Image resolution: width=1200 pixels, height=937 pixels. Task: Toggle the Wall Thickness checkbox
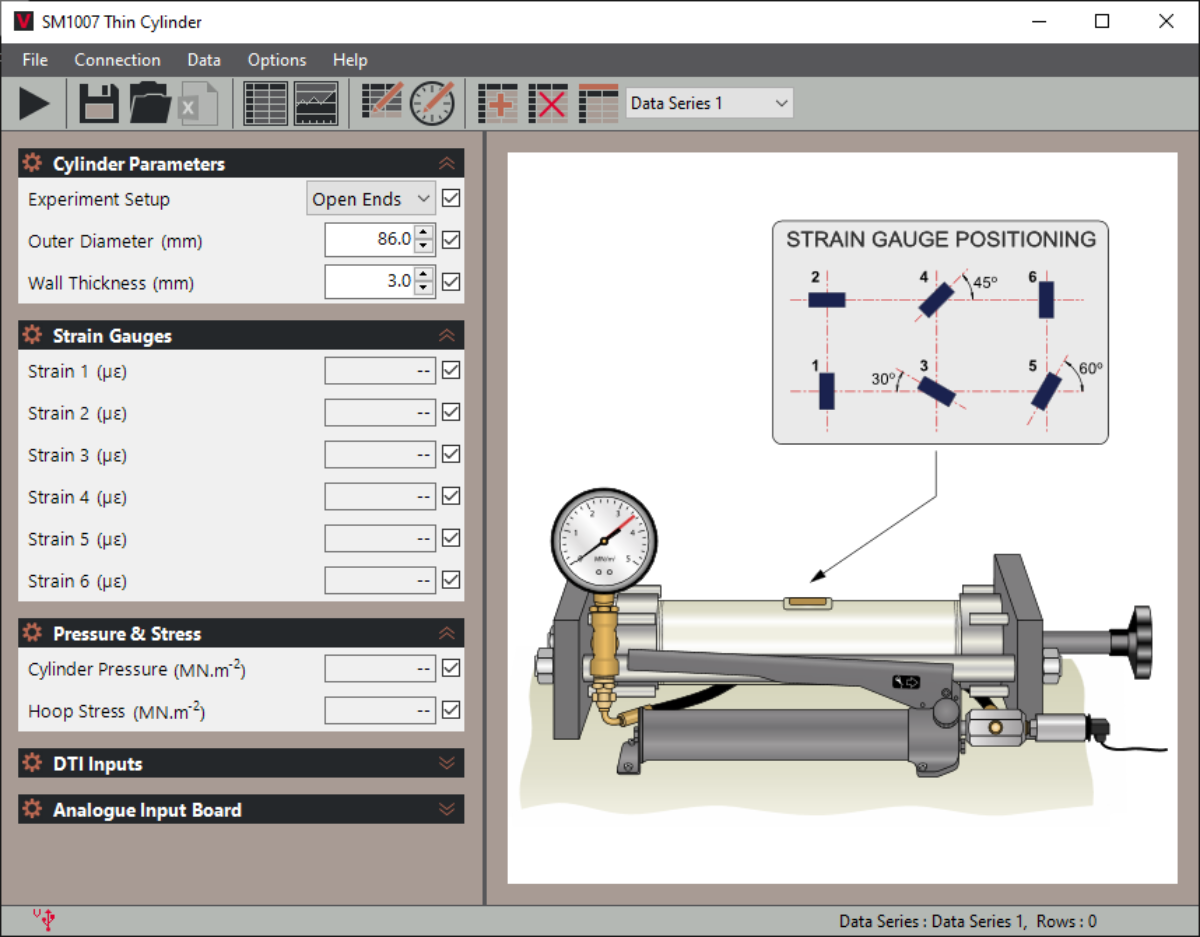(451, 282)
